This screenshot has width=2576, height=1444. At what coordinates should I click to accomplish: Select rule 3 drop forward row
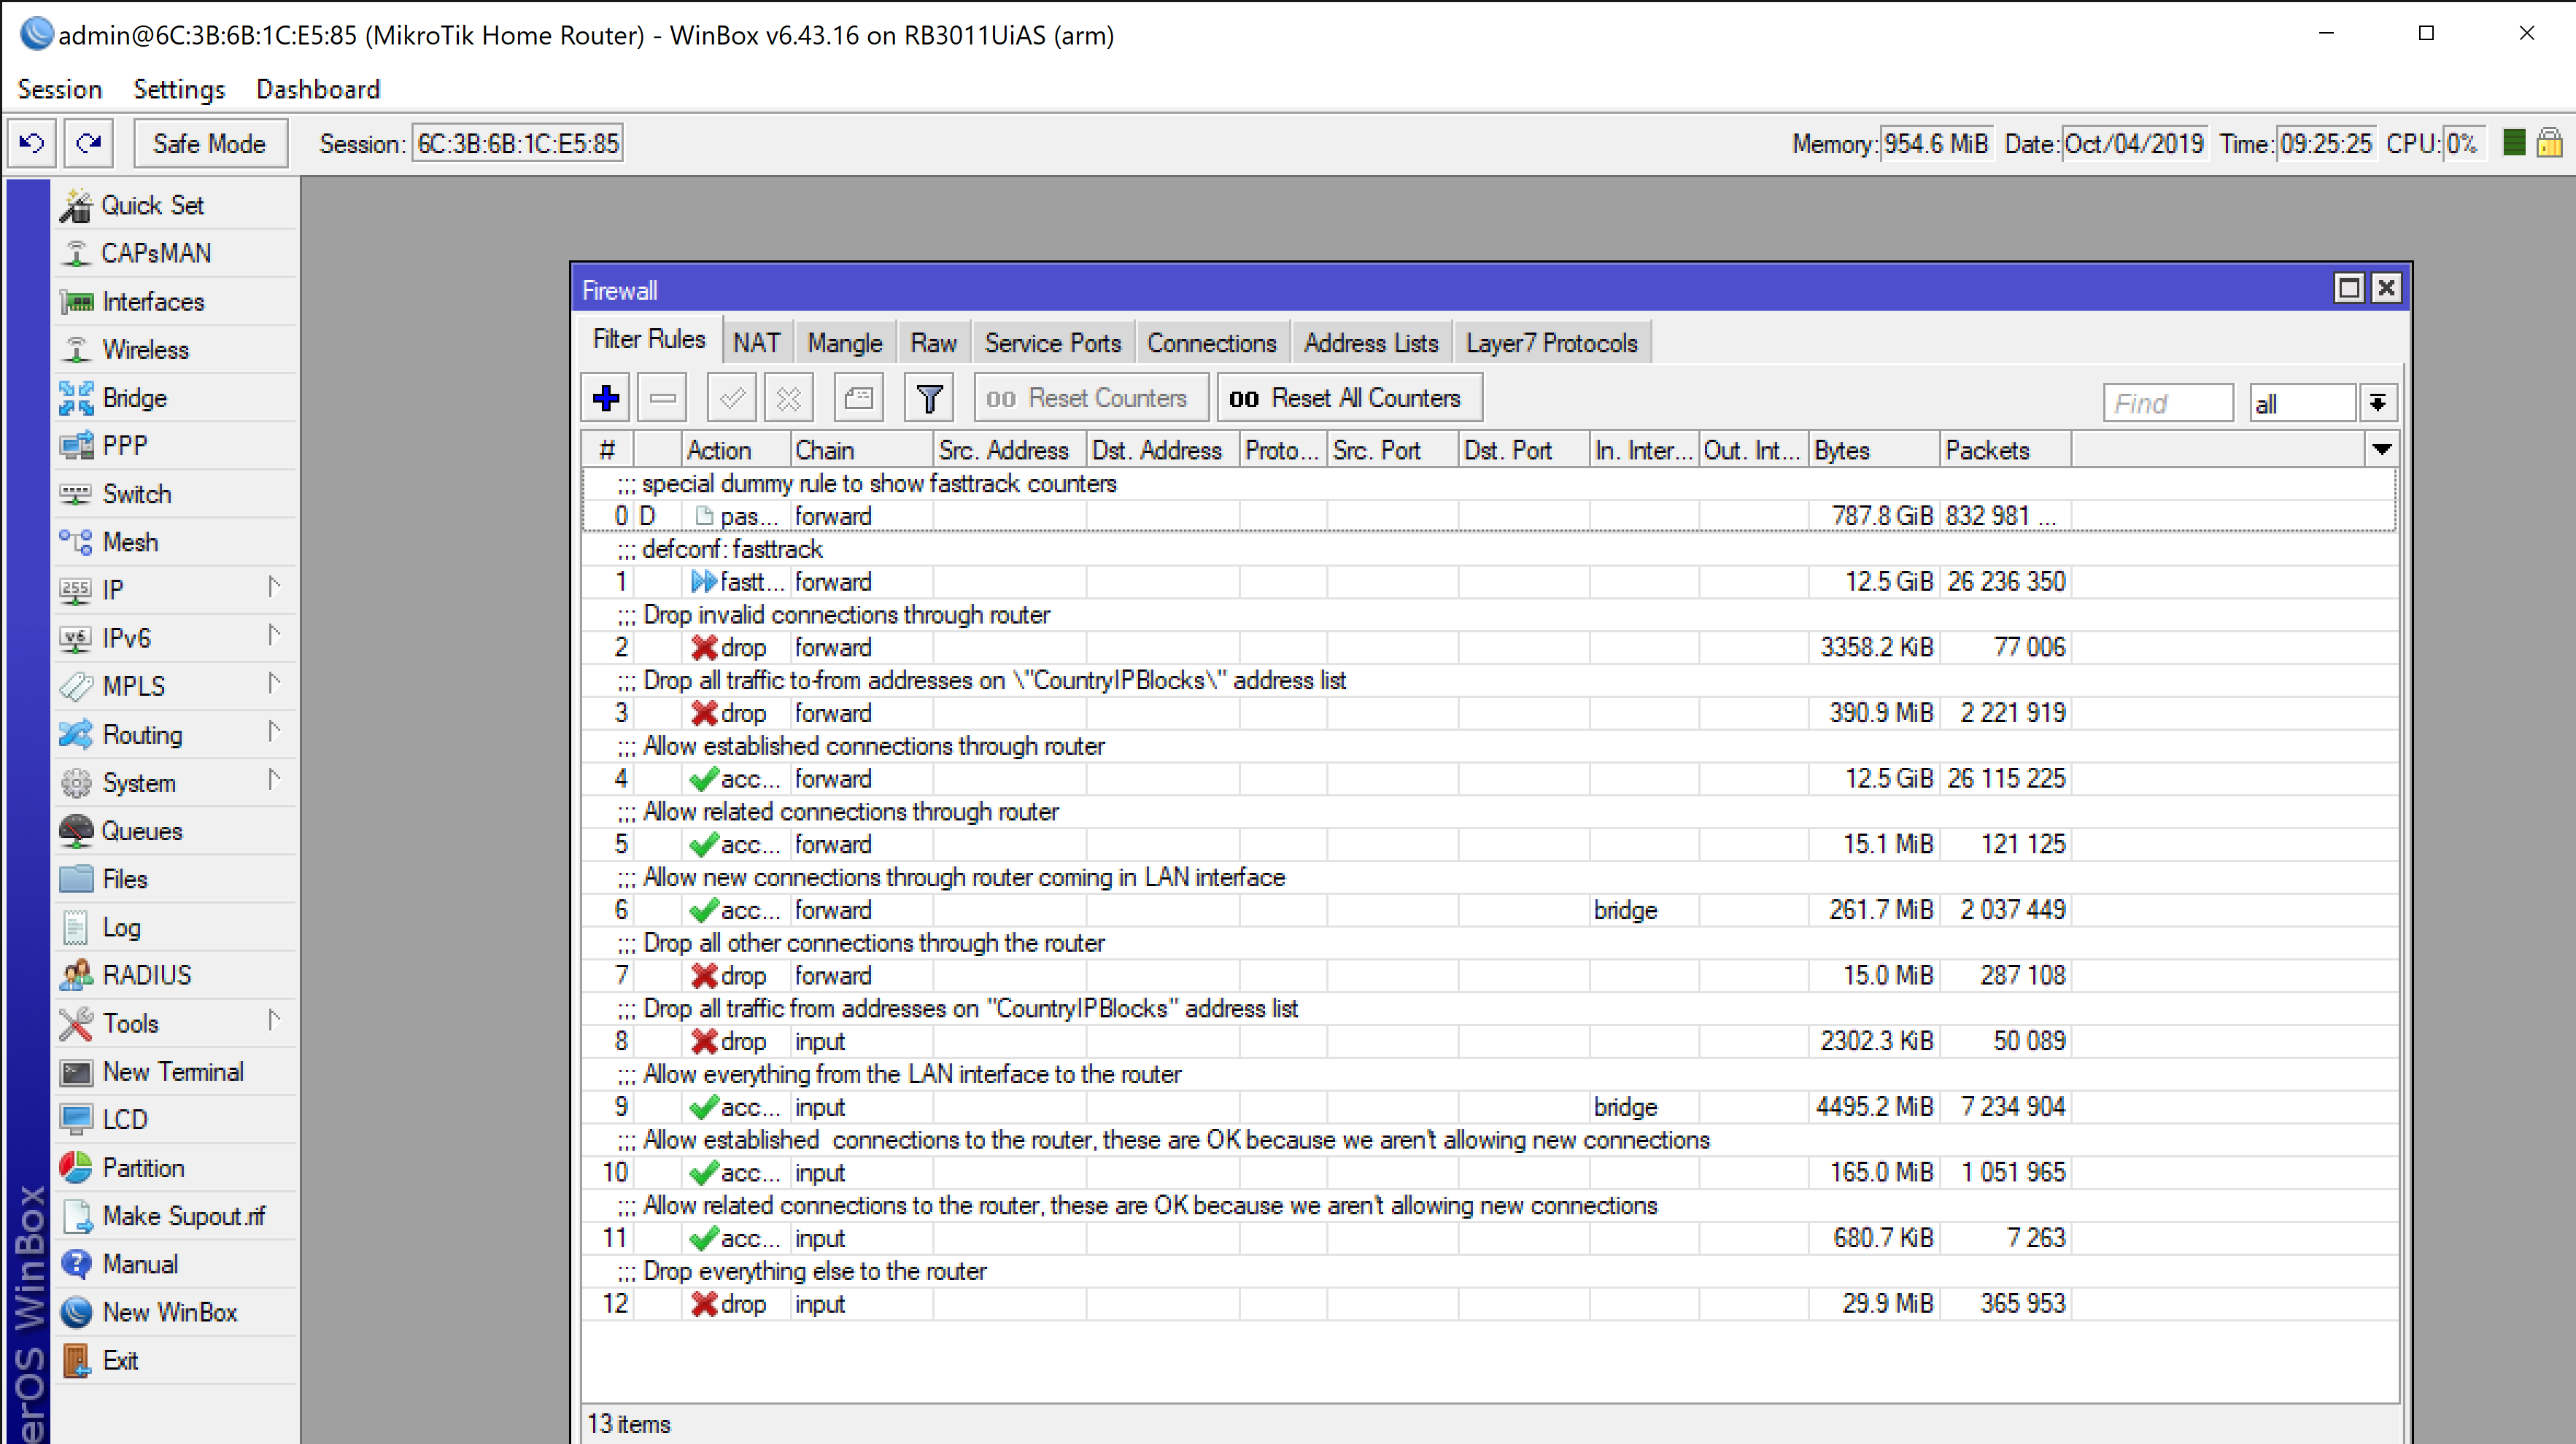point(1488,713)
